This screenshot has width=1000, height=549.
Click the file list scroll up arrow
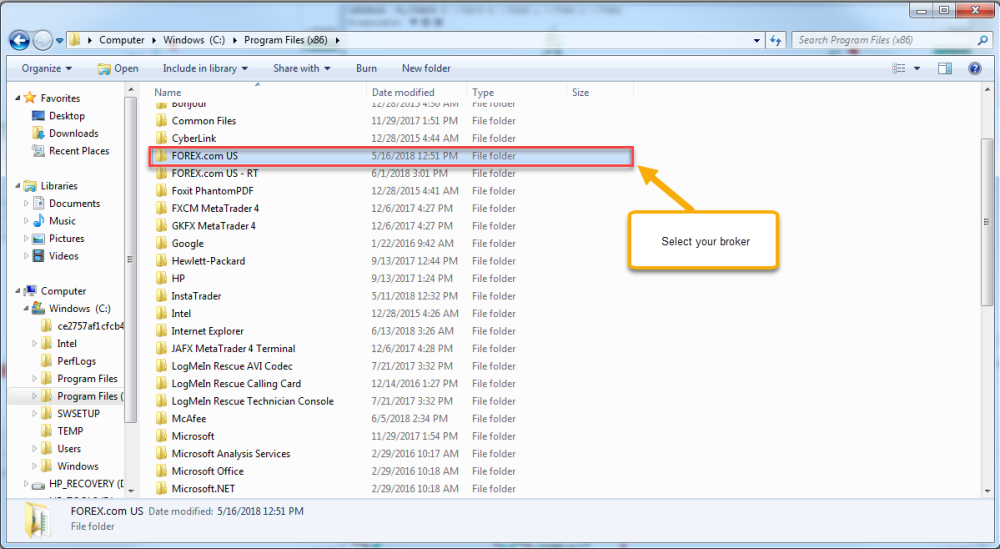987,91
